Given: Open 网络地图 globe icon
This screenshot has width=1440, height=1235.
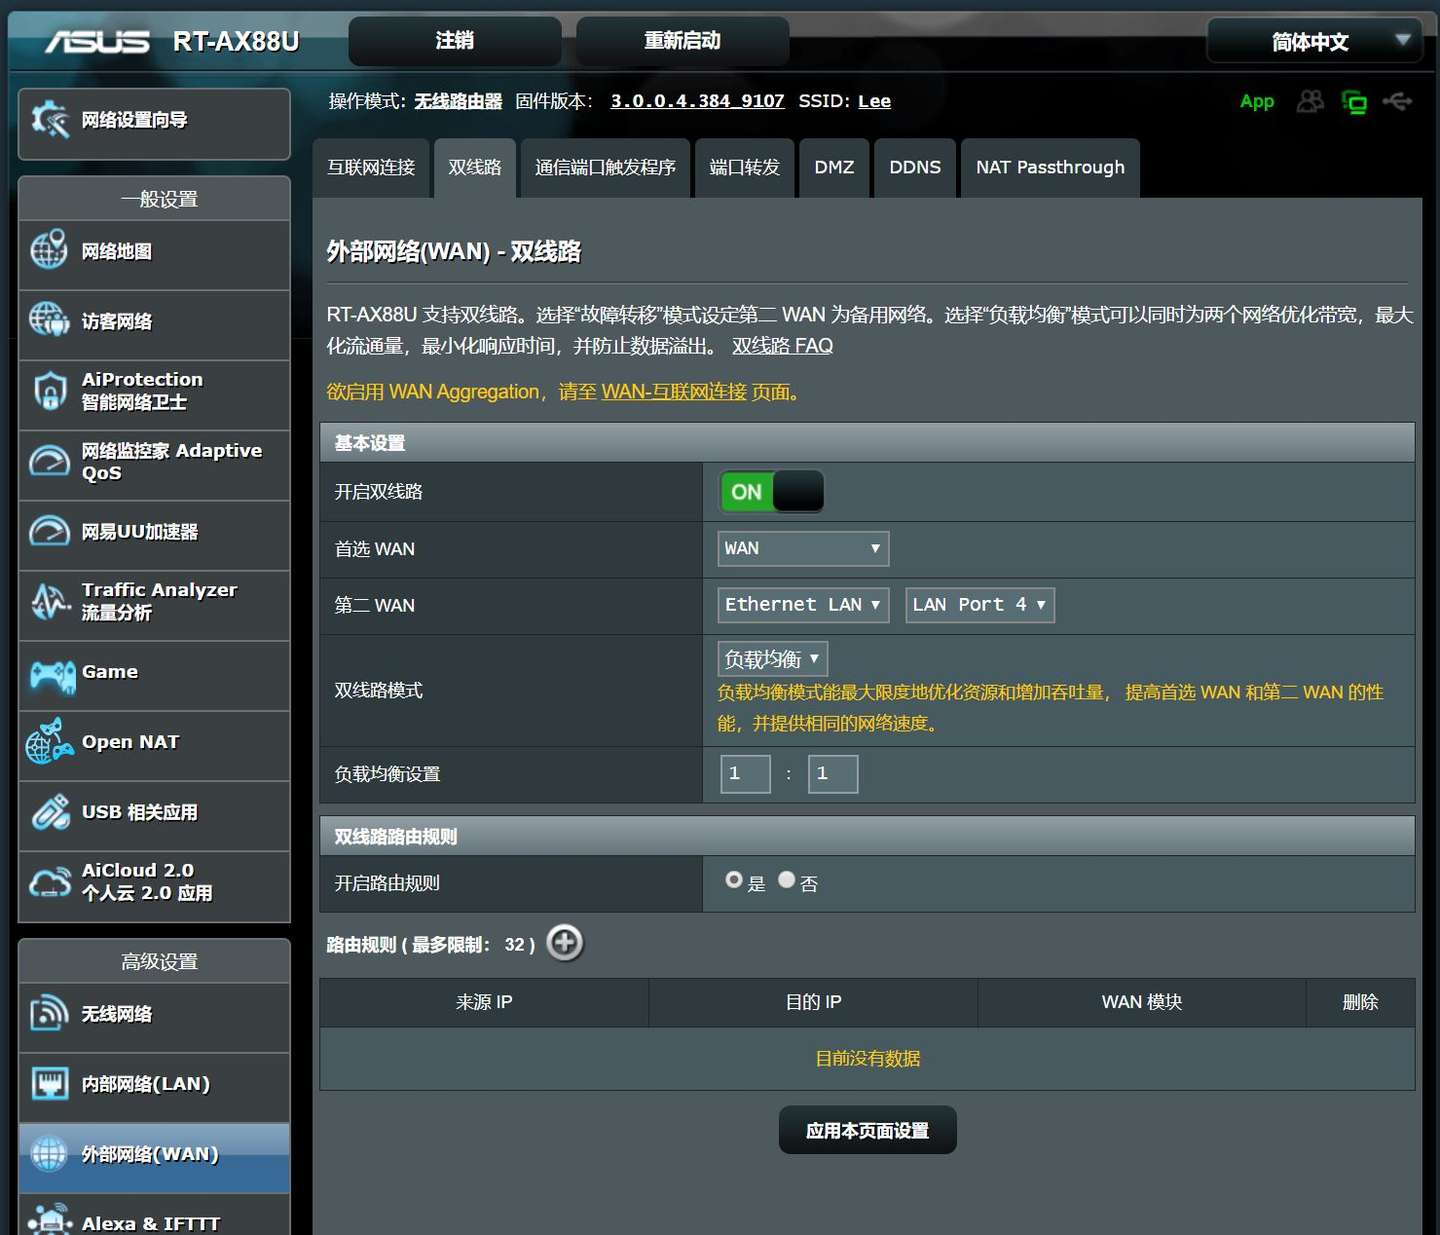Looking at the screenshot, I should (x=49, y=251).
